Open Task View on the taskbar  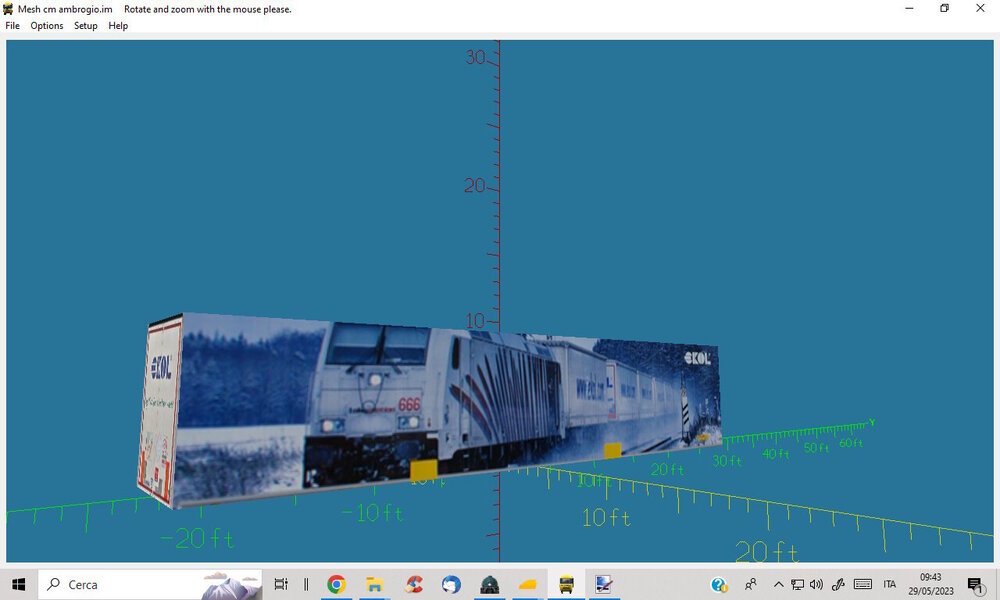tap(281, 584)
